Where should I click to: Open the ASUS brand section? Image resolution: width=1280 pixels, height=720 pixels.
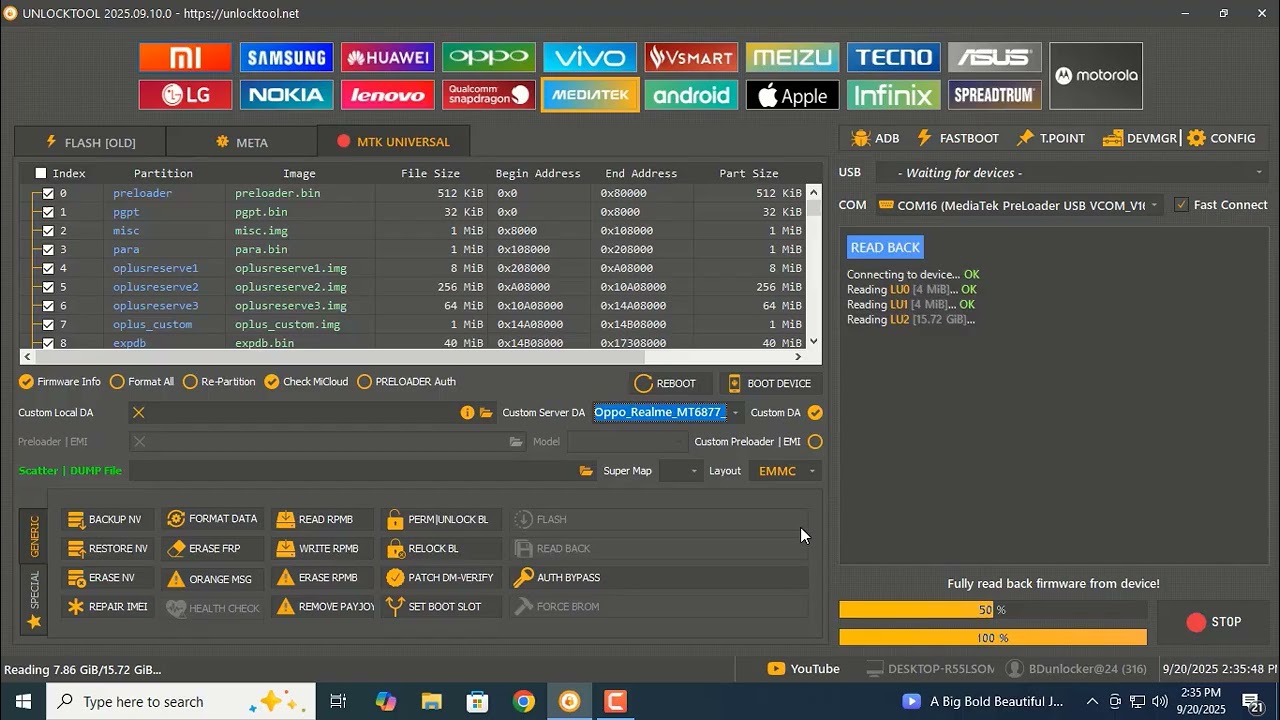click(995, 57)
